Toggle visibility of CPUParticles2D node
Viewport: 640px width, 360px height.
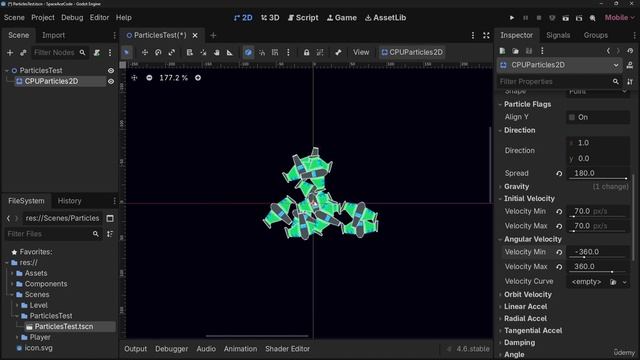pyautogui.click(x=111, y=82)
